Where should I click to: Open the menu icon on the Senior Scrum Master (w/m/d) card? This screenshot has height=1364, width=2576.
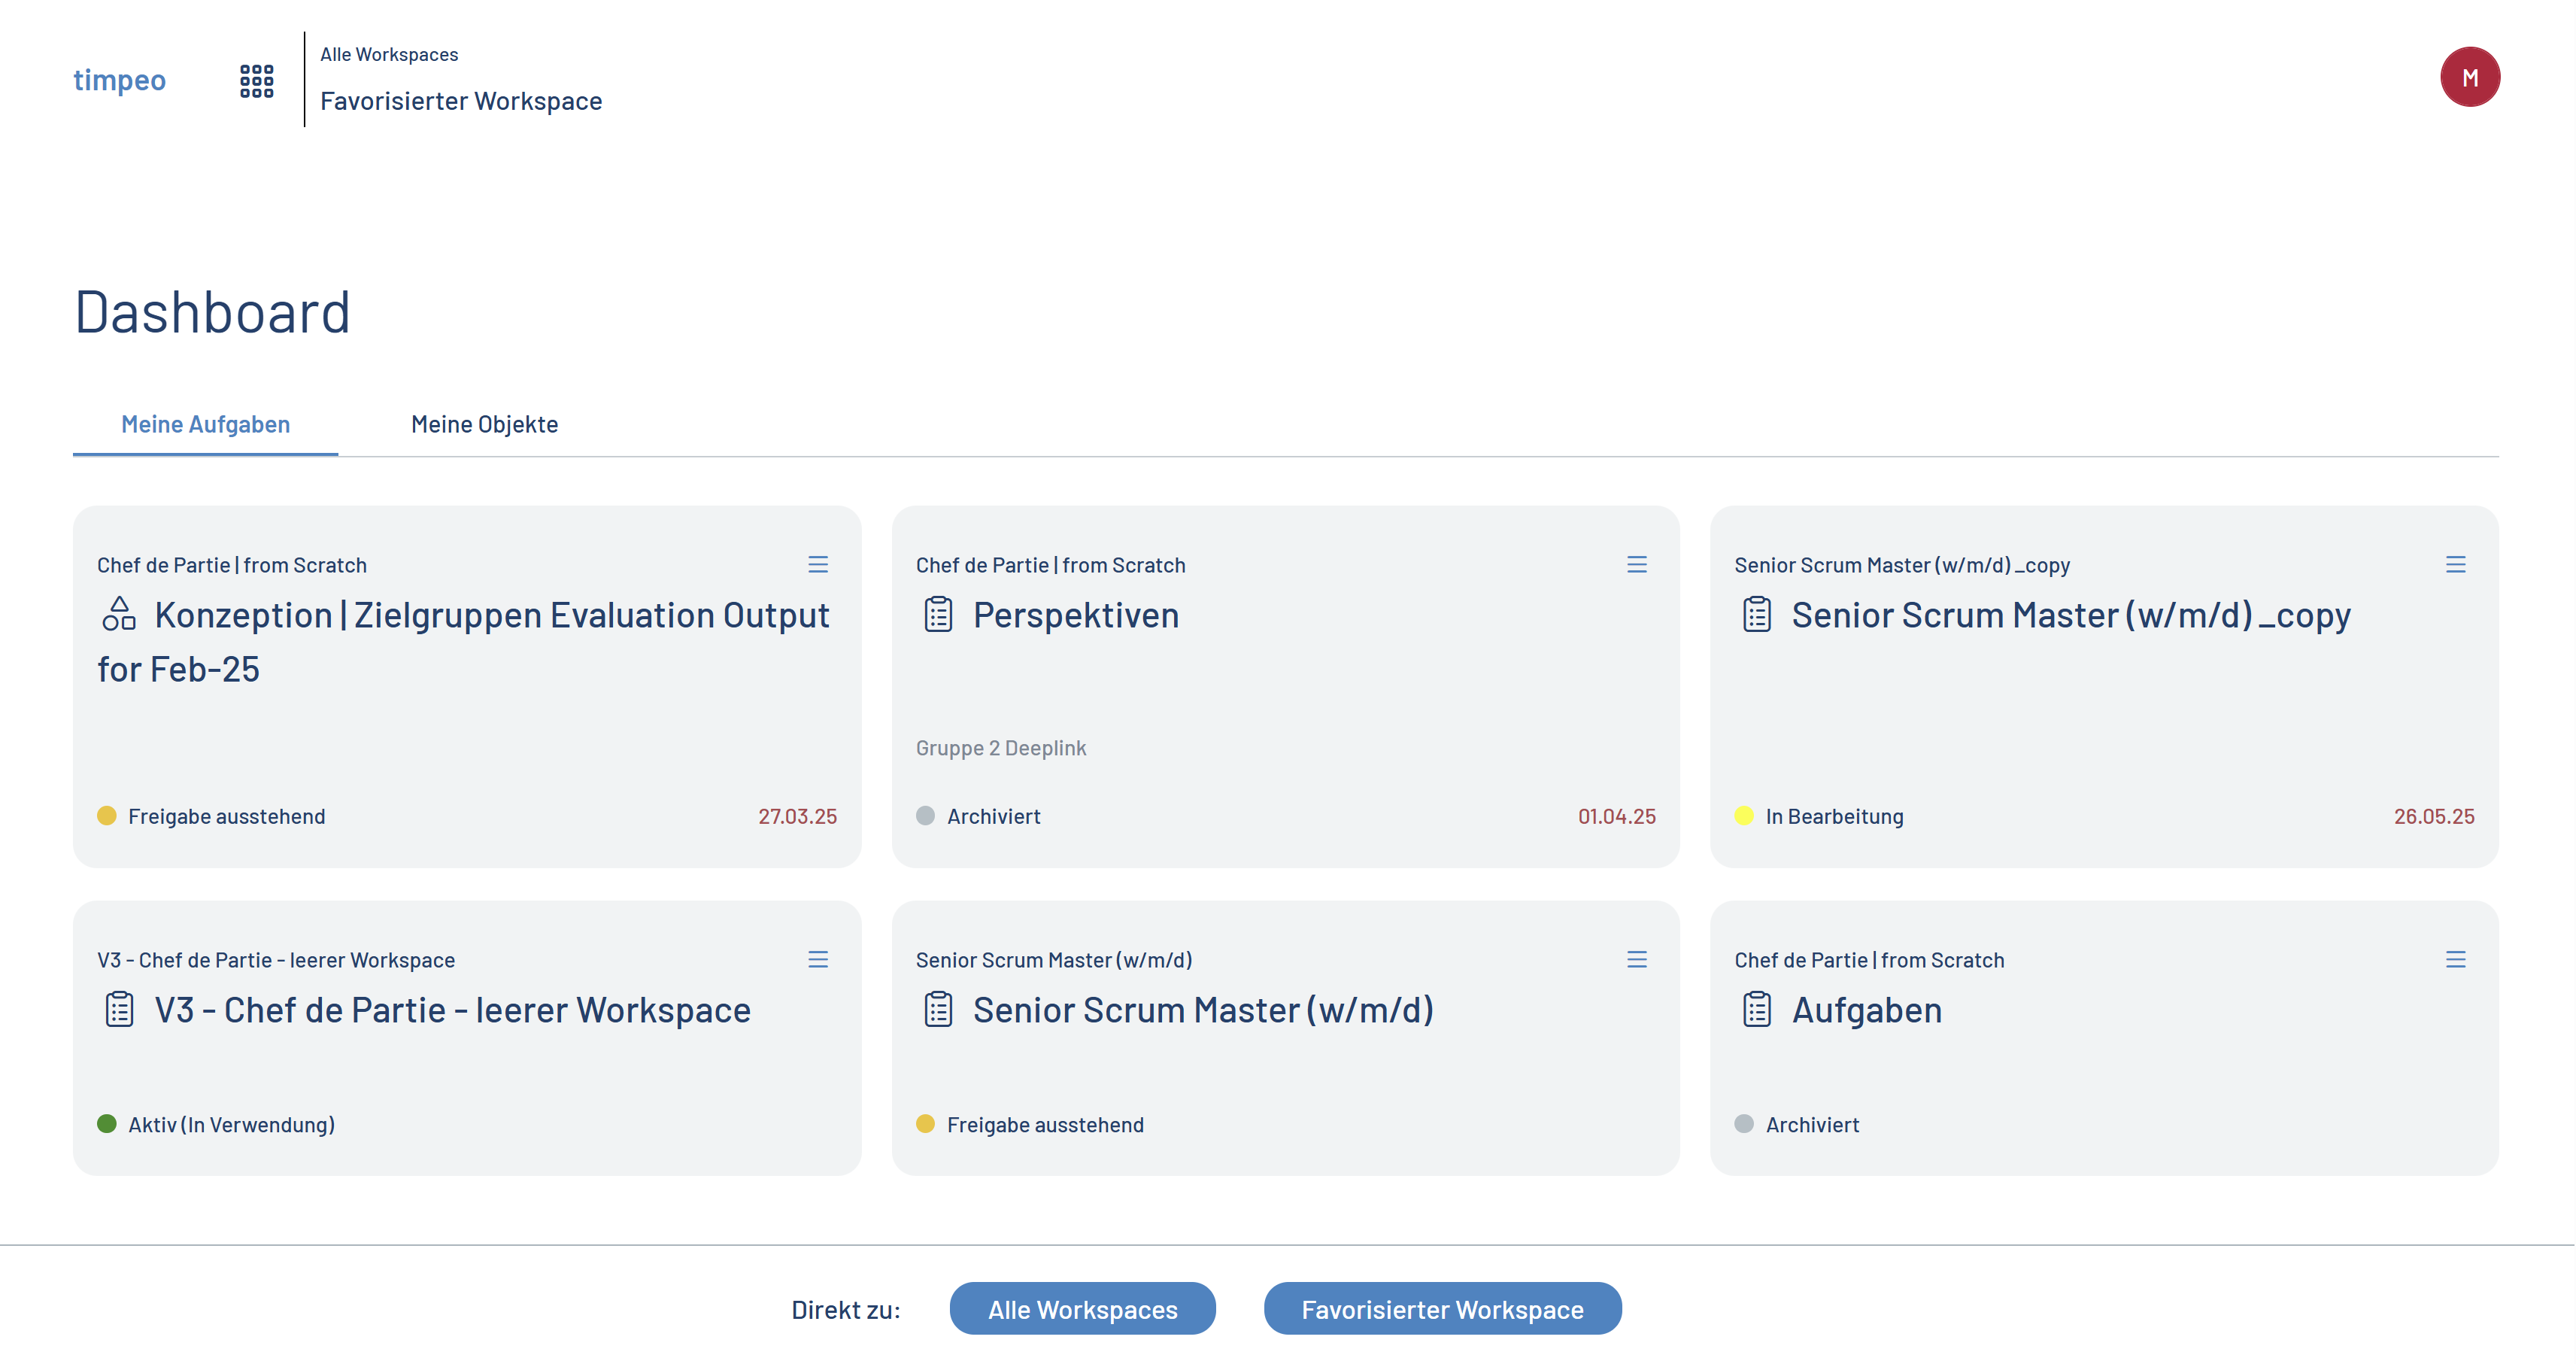point(1636,960)
